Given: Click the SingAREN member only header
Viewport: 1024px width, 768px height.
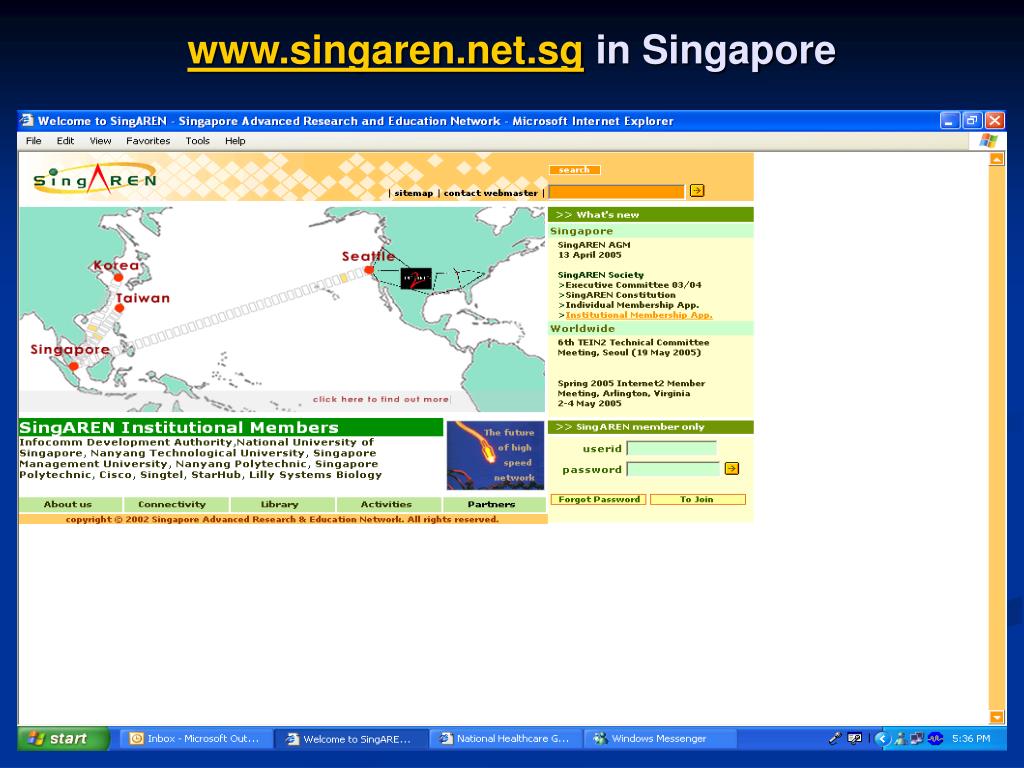Looking at the screenshot, I should (650, 427).
